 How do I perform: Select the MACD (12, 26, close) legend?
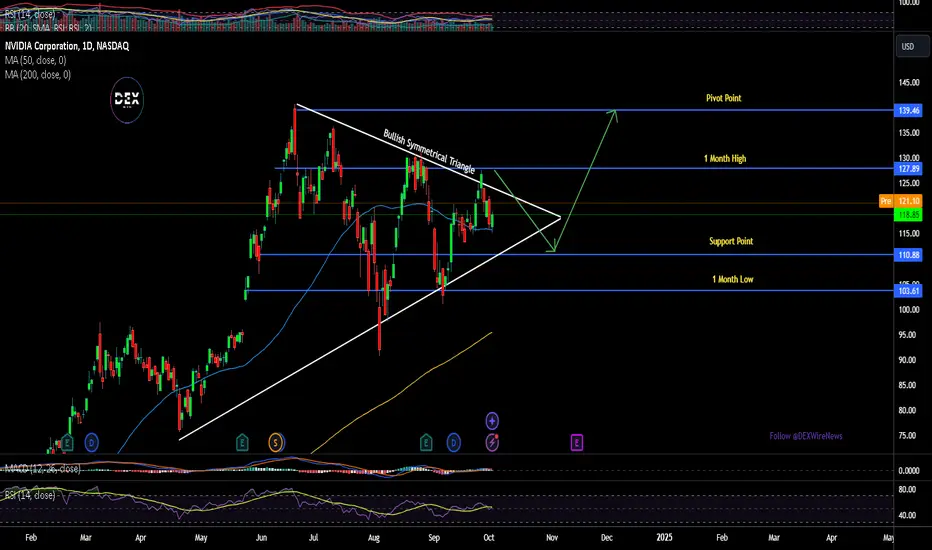tap(42, 469)
